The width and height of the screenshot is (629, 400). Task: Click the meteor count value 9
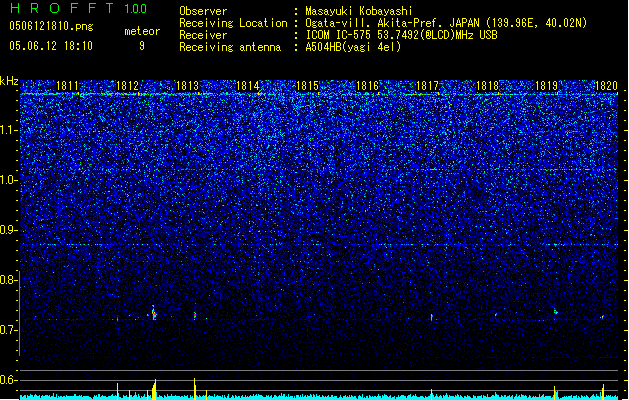[142, 46]
